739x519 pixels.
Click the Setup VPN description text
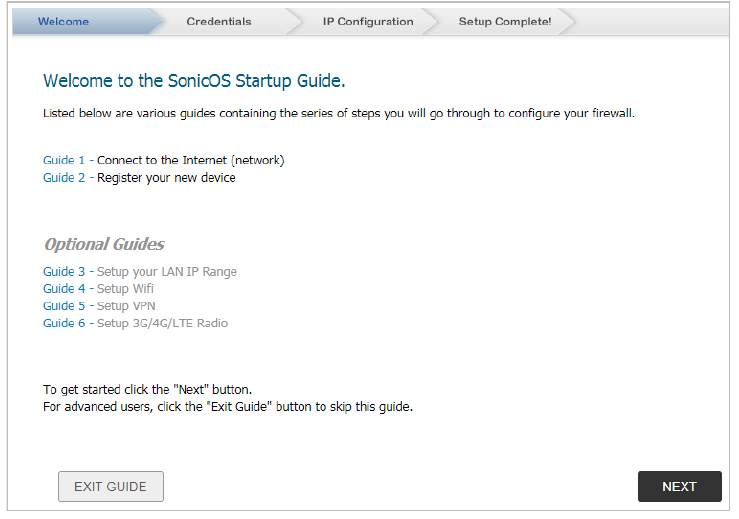pyautogui.click(x=126, y=306)
